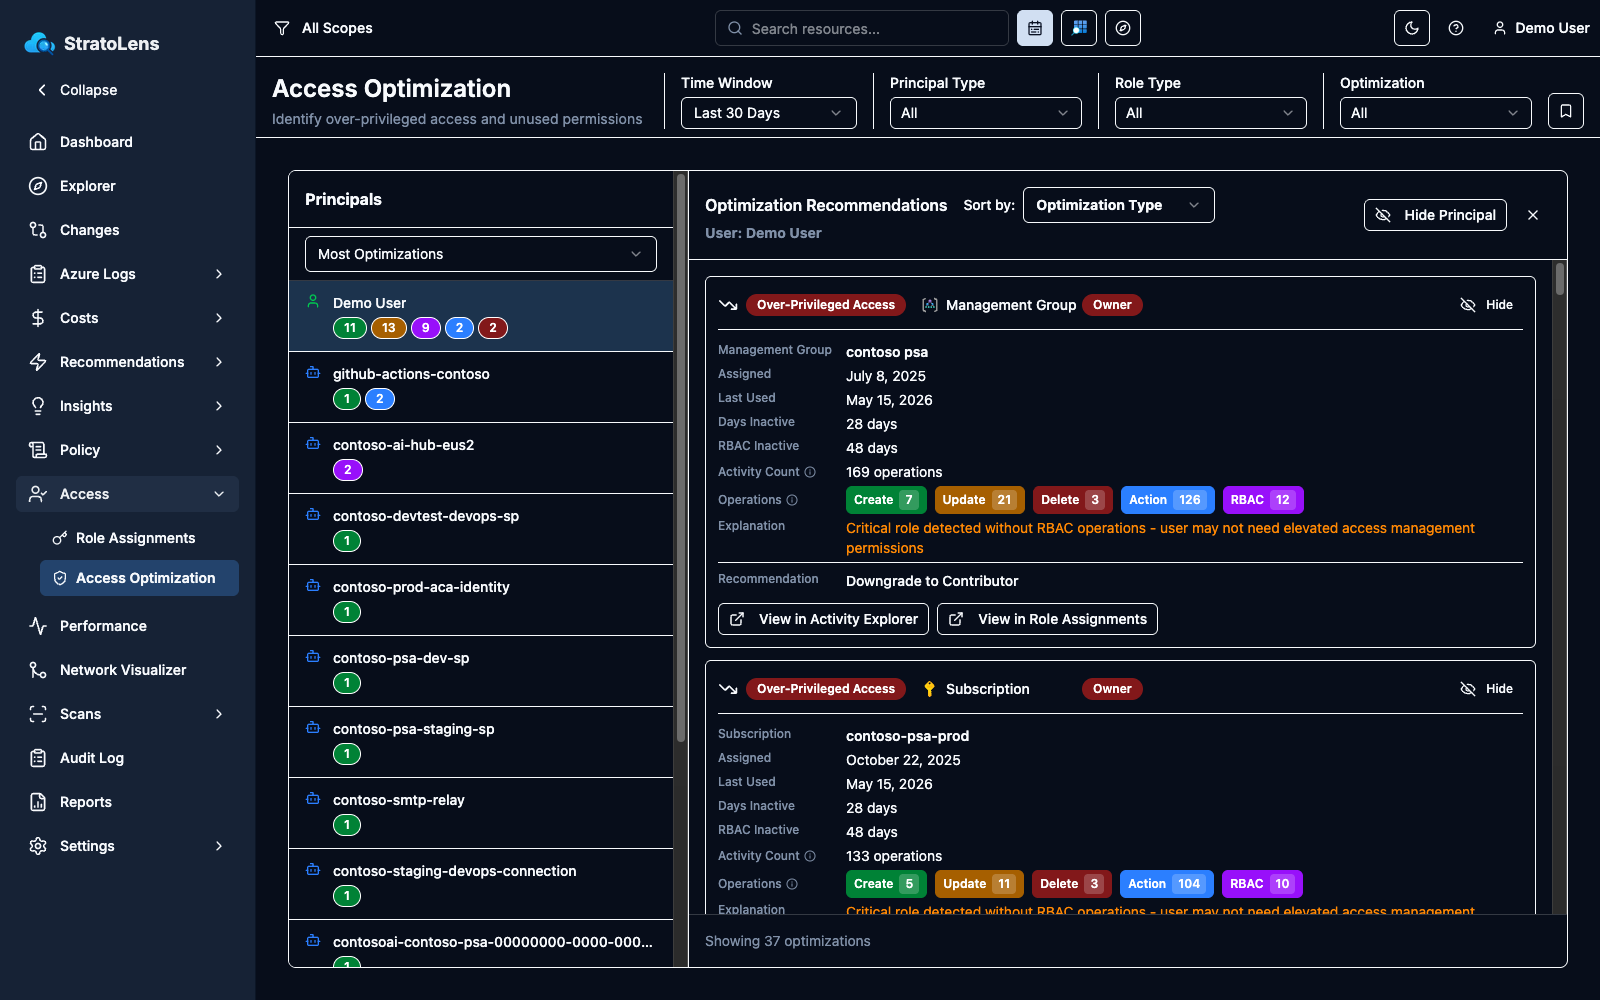Click Operations info icon for contoso psa
This screenshot has width=1600, height=1000.
pyautogui.click(x=792, y=500)
